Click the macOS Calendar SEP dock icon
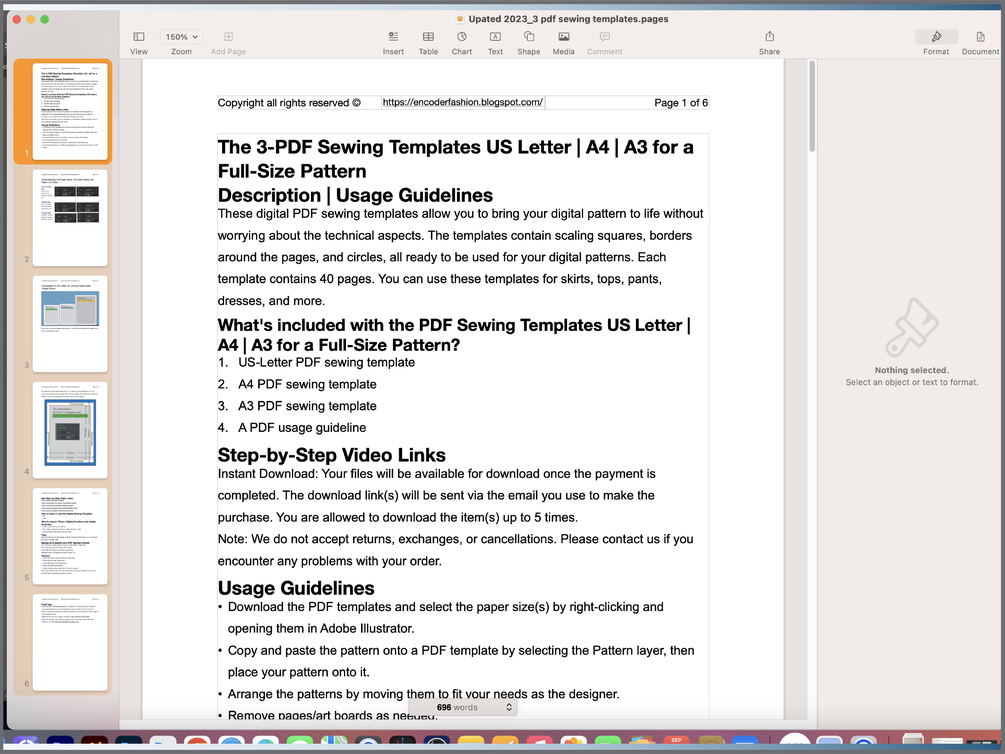Screen dimensions: 1005x754 click(x=676, y=742)
